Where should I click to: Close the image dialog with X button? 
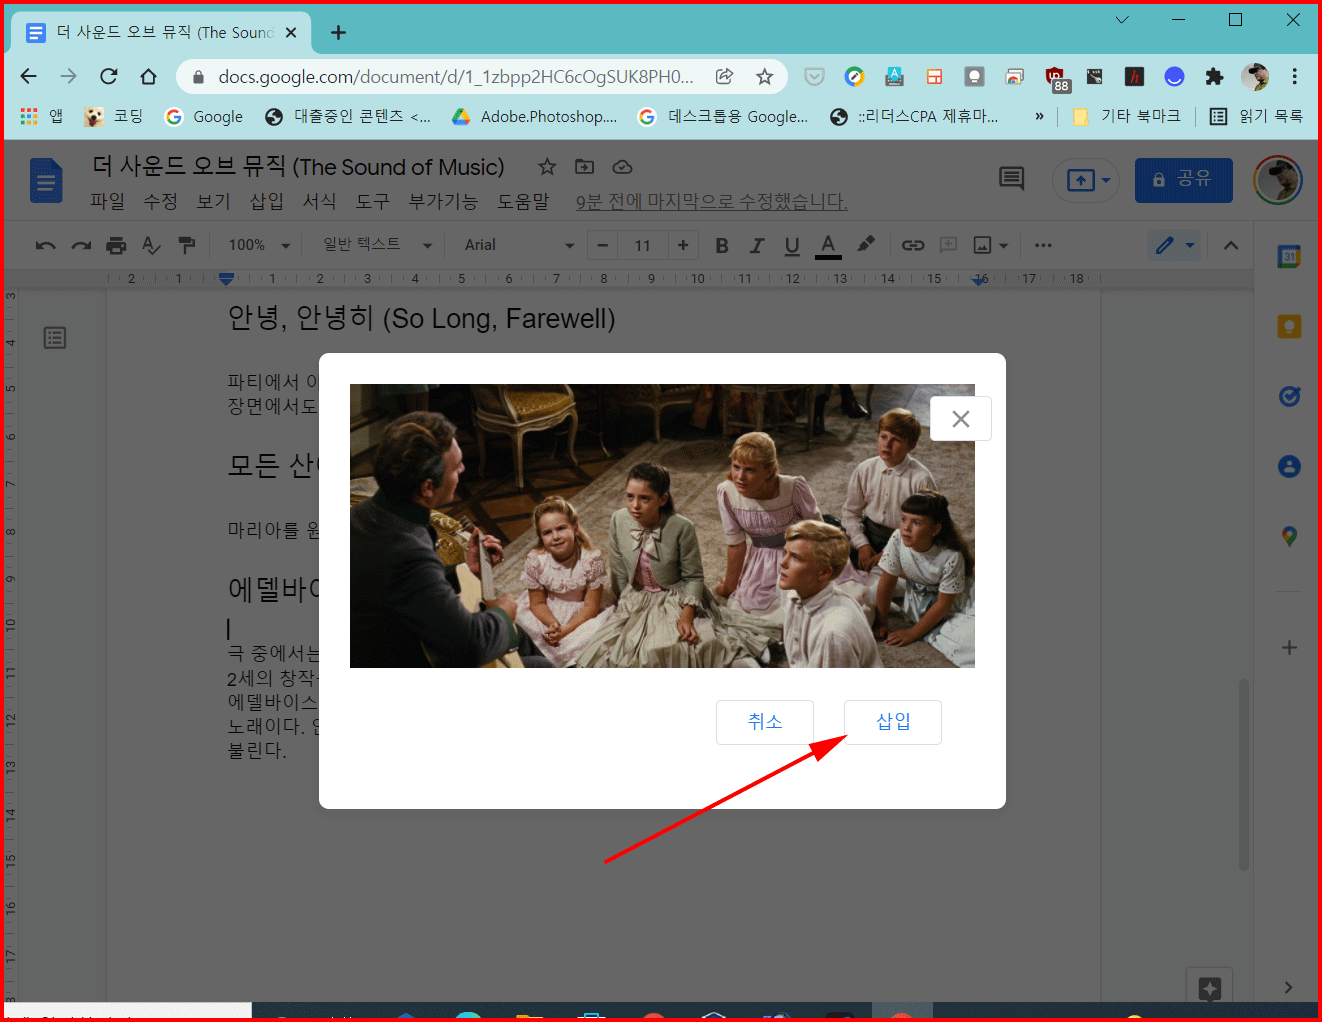tap(961, 419)
